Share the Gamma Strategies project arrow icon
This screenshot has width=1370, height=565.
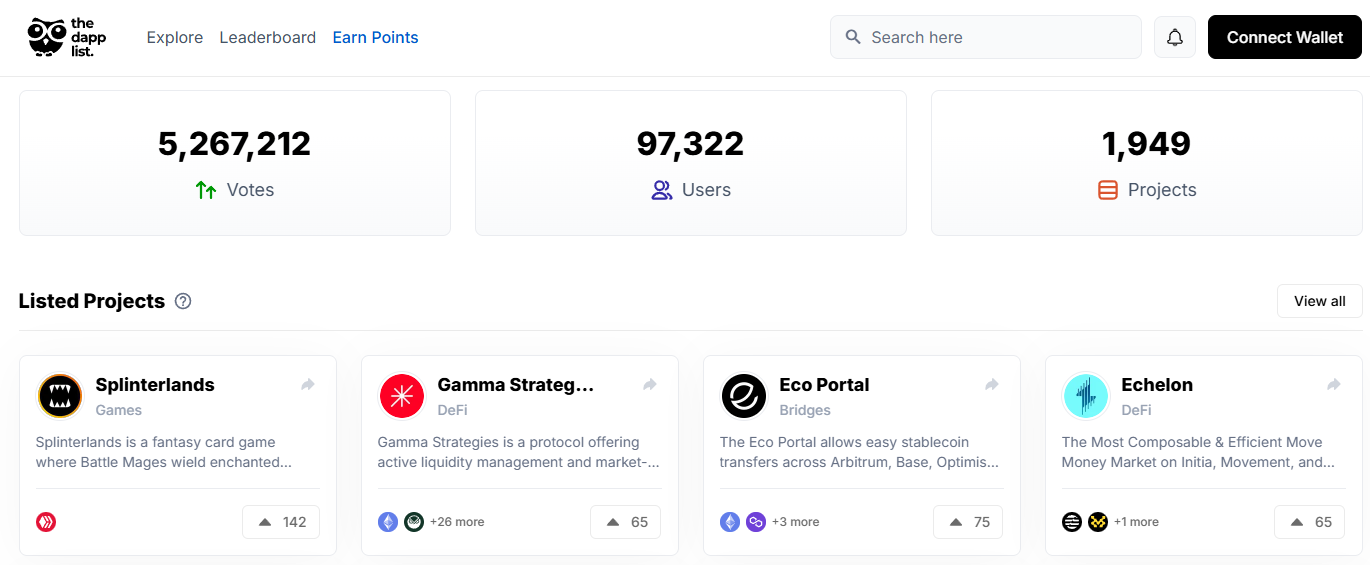click(650, 385)
